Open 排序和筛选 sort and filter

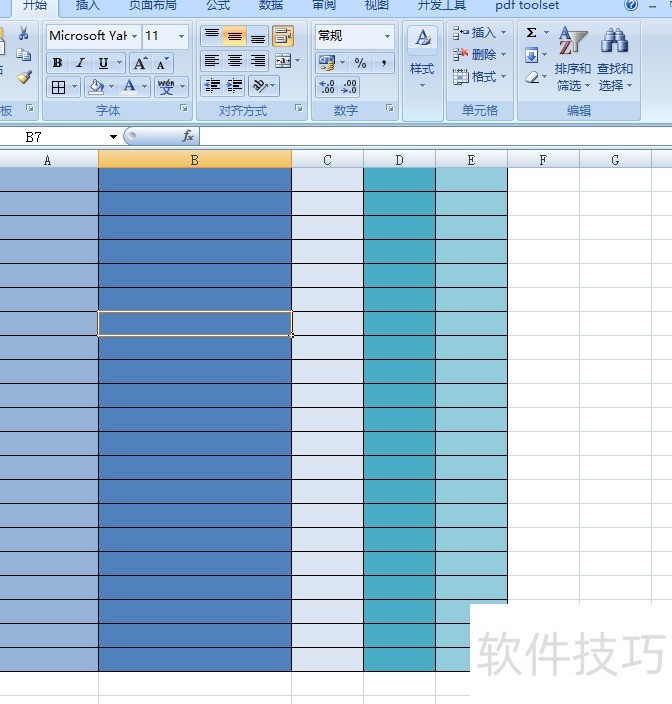coord(573,58)
